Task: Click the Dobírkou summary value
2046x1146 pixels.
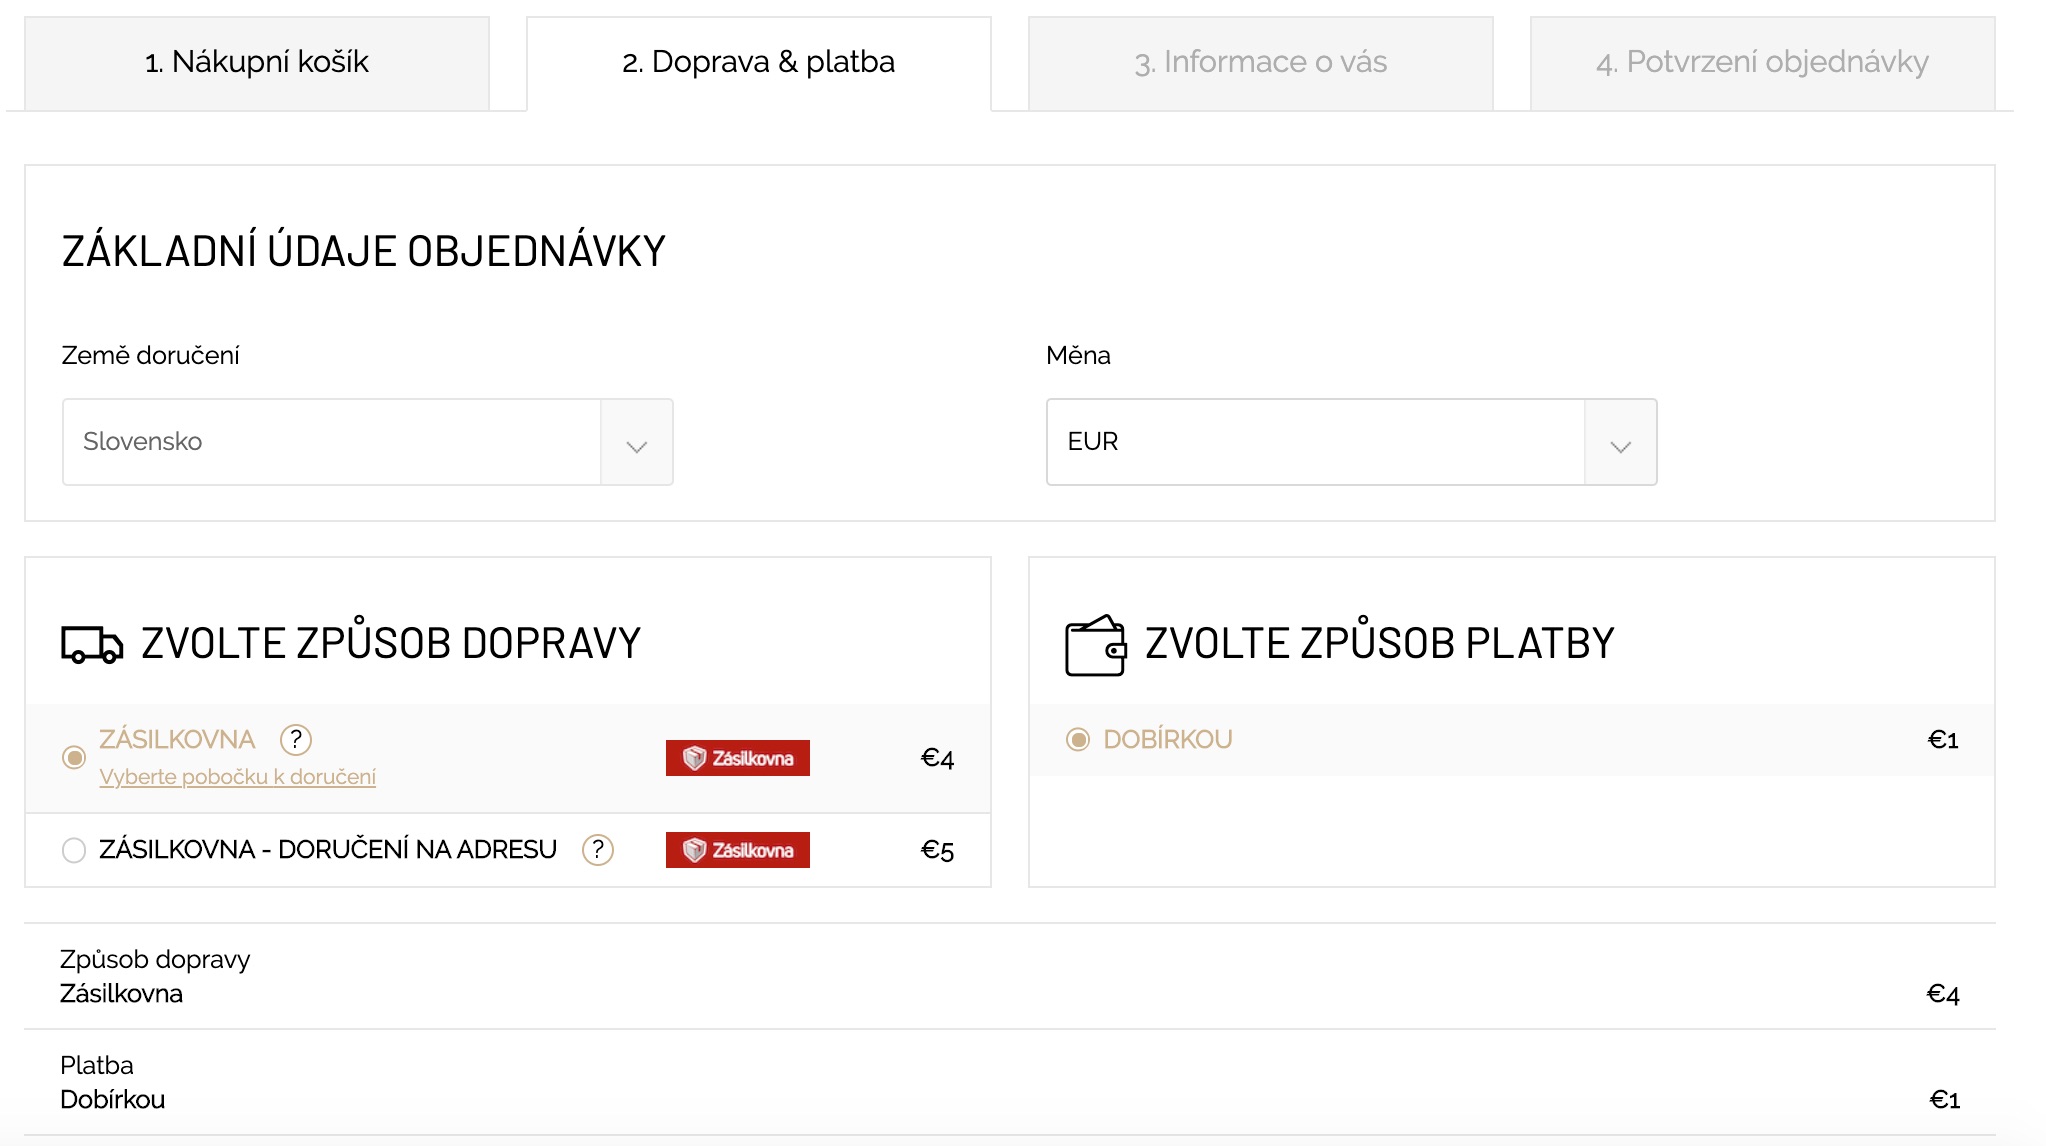Action: (112, 1100)
